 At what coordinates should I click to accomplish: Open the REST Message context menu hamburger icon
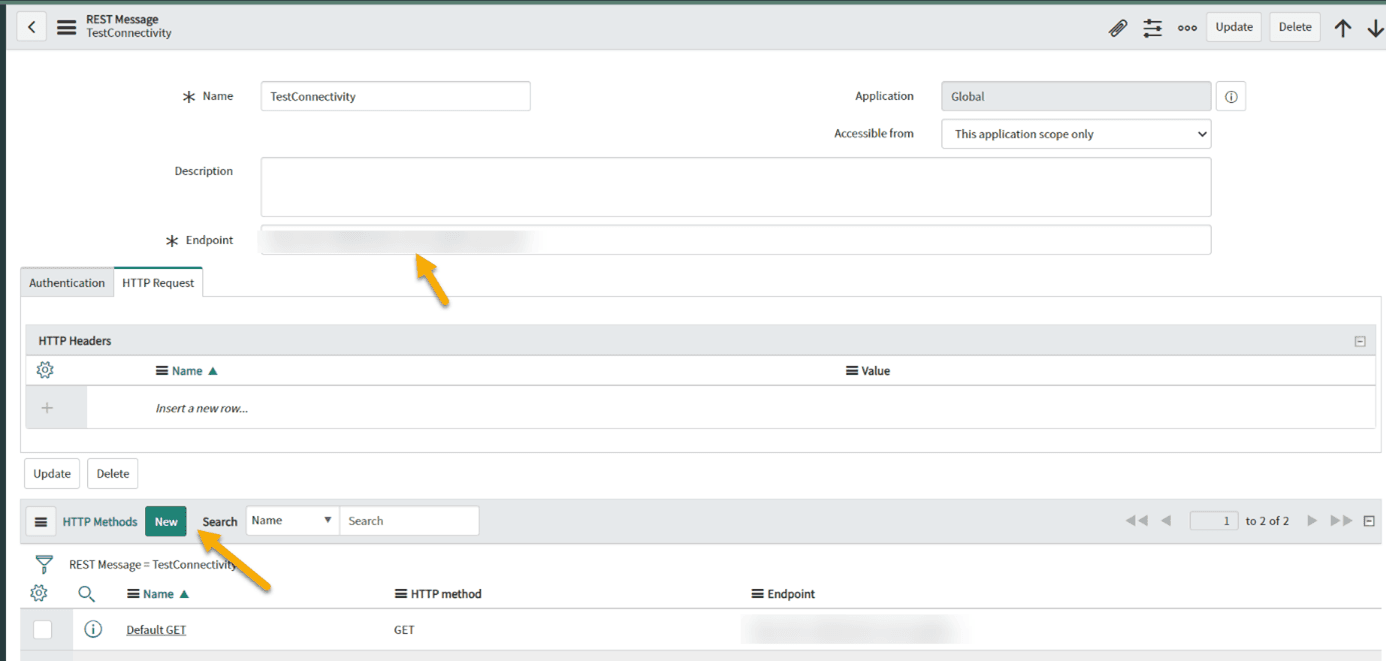(x=66, y=27)
